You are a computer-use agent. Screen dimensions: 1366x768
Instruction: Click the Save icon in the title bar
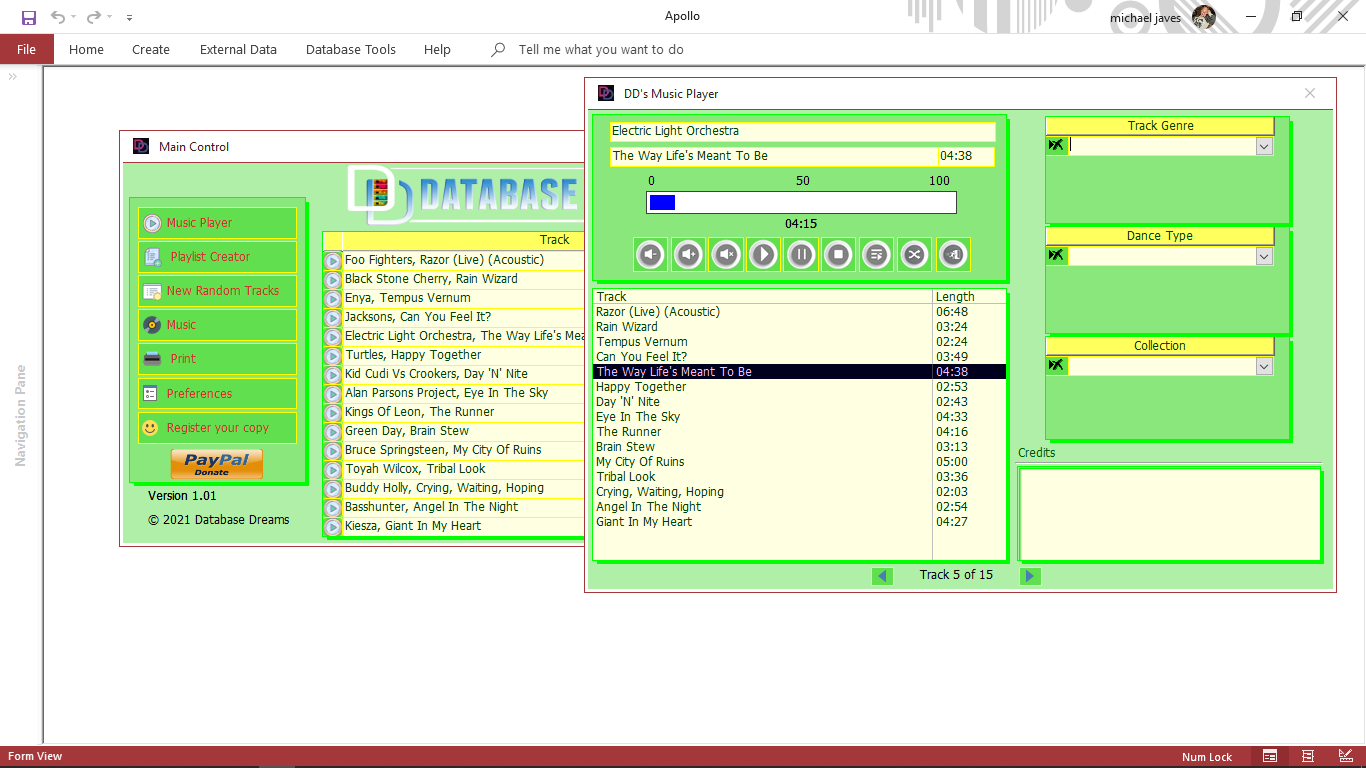(x=29, y=17)
